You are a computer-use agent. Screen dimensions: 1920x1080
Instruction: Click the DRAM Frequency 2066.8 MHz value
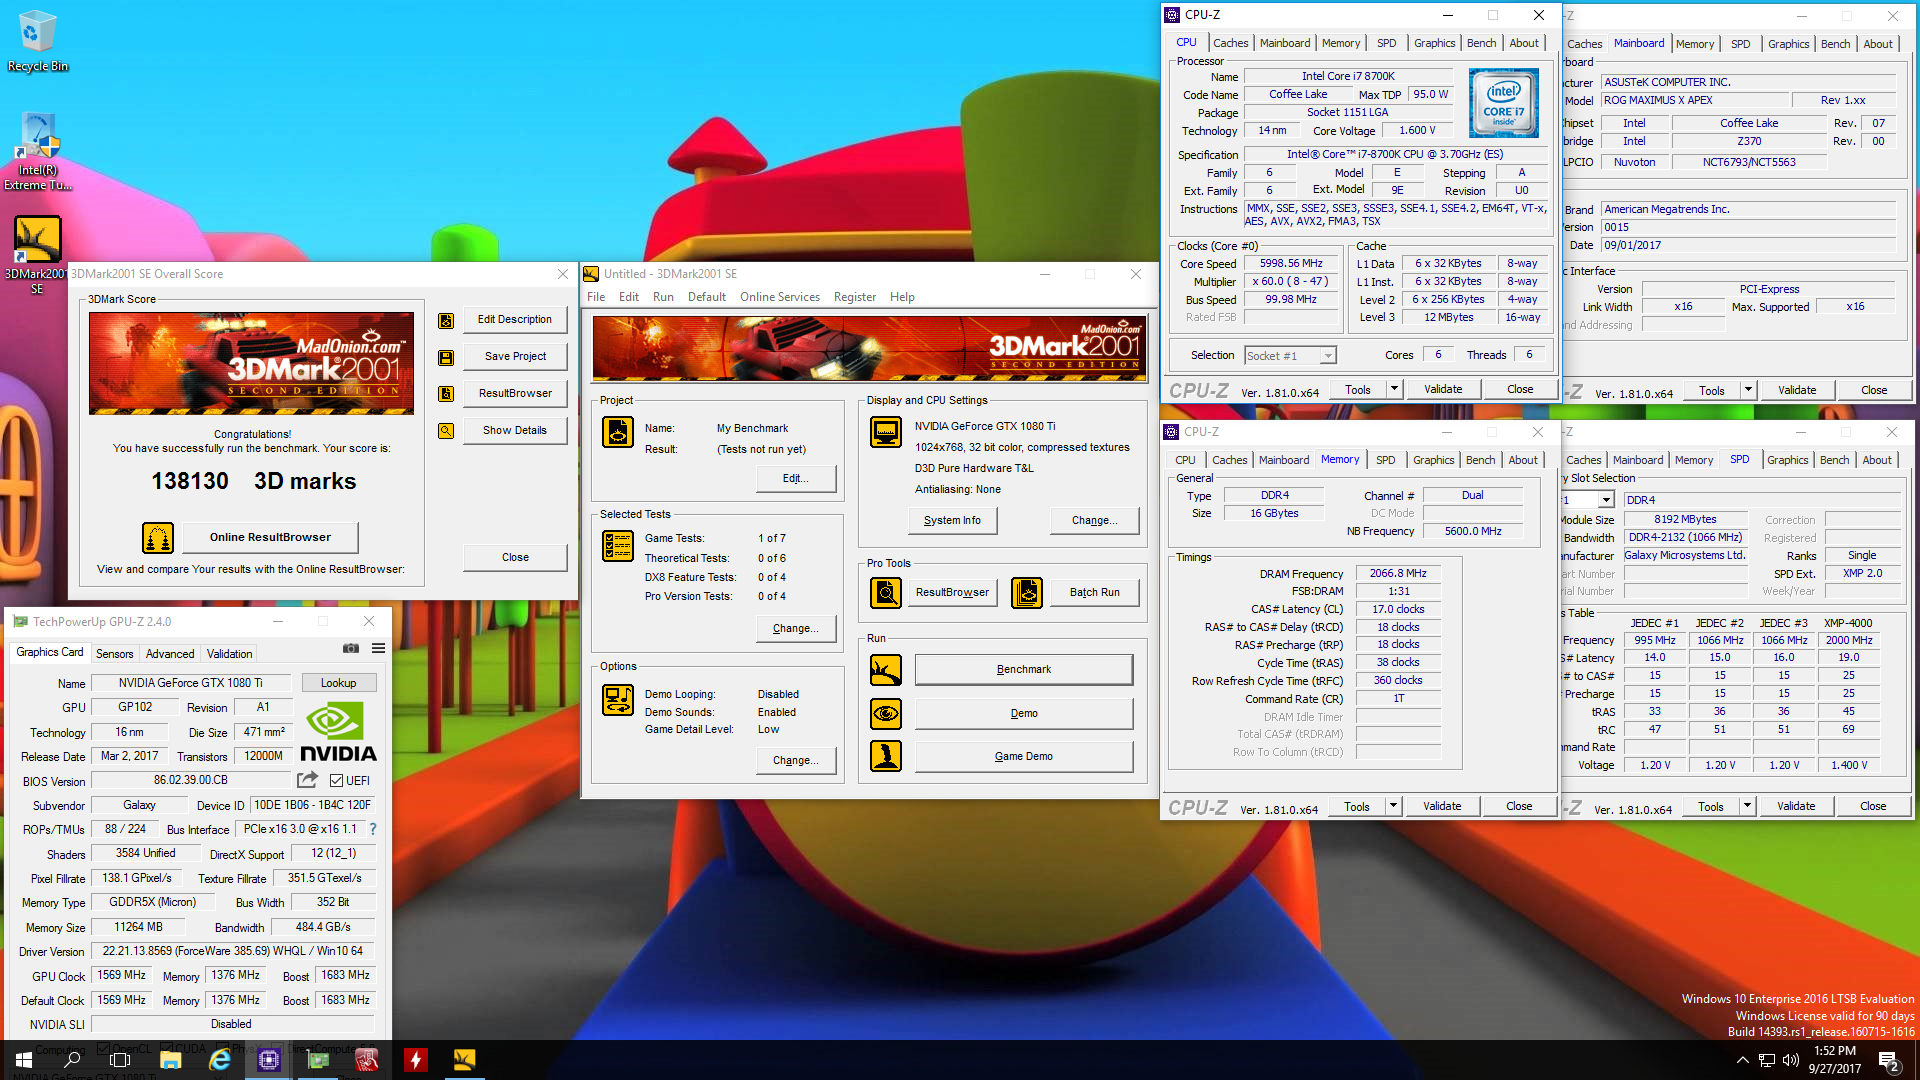tap(1398, 574)
